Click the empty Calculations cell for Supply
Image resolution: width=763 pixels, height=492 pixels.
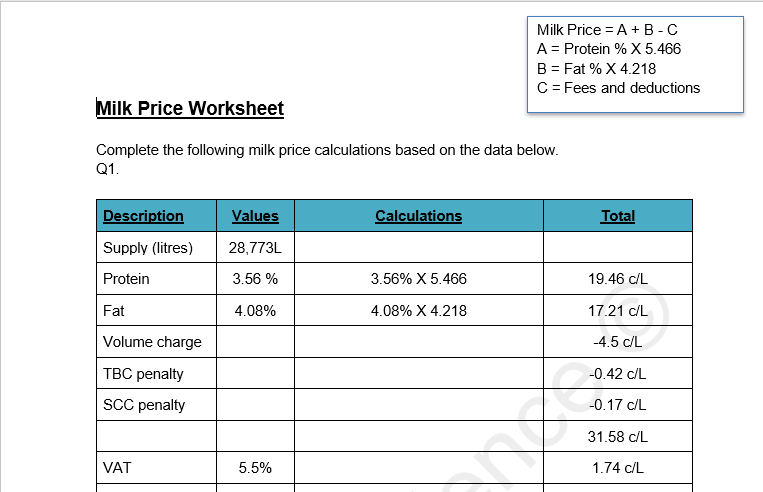point(418,248)
